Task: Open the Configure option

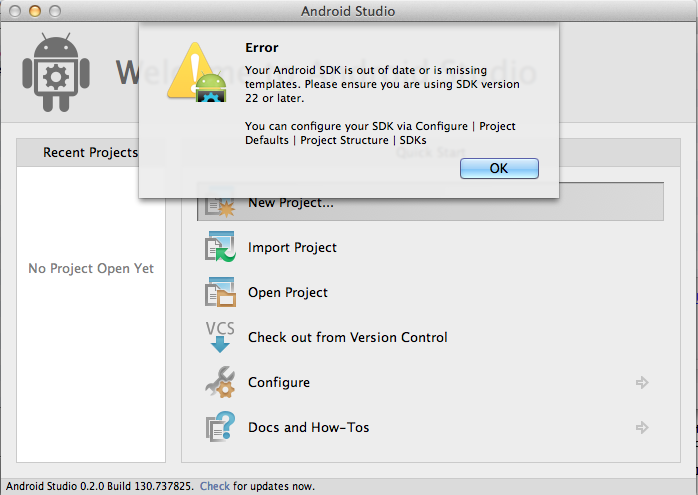Action: coord(279,382)
